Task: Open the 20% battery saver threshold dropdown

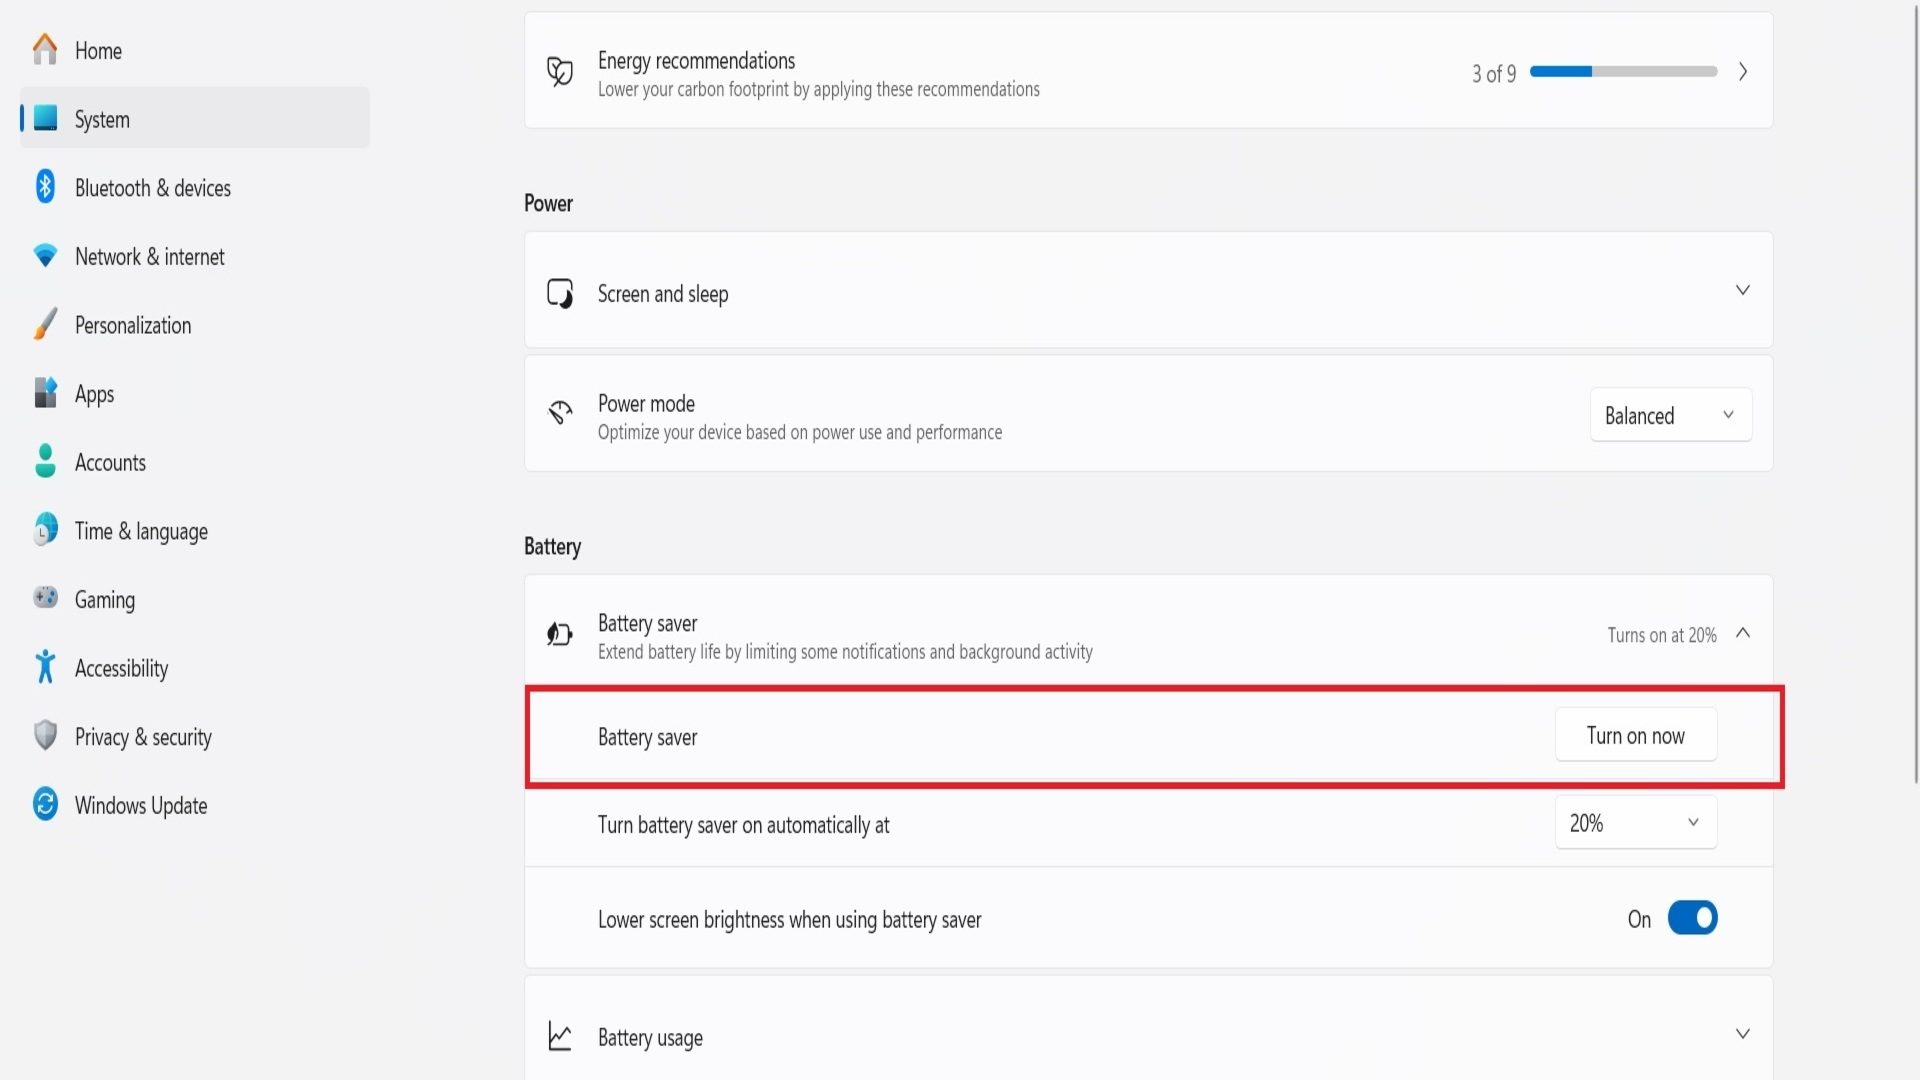Action: pos(1635,823)
